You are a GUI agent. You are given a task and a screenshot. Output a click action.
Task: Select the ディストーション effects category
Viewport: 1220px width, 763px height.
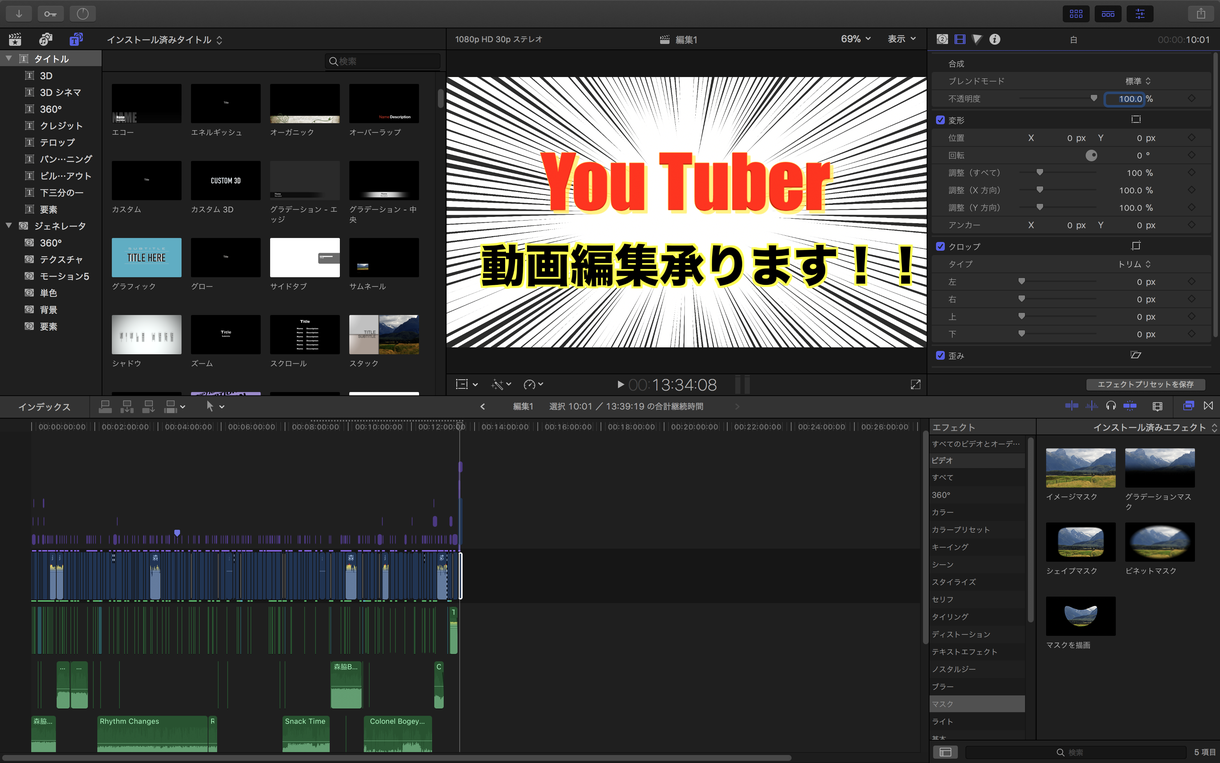pos(977,634)
